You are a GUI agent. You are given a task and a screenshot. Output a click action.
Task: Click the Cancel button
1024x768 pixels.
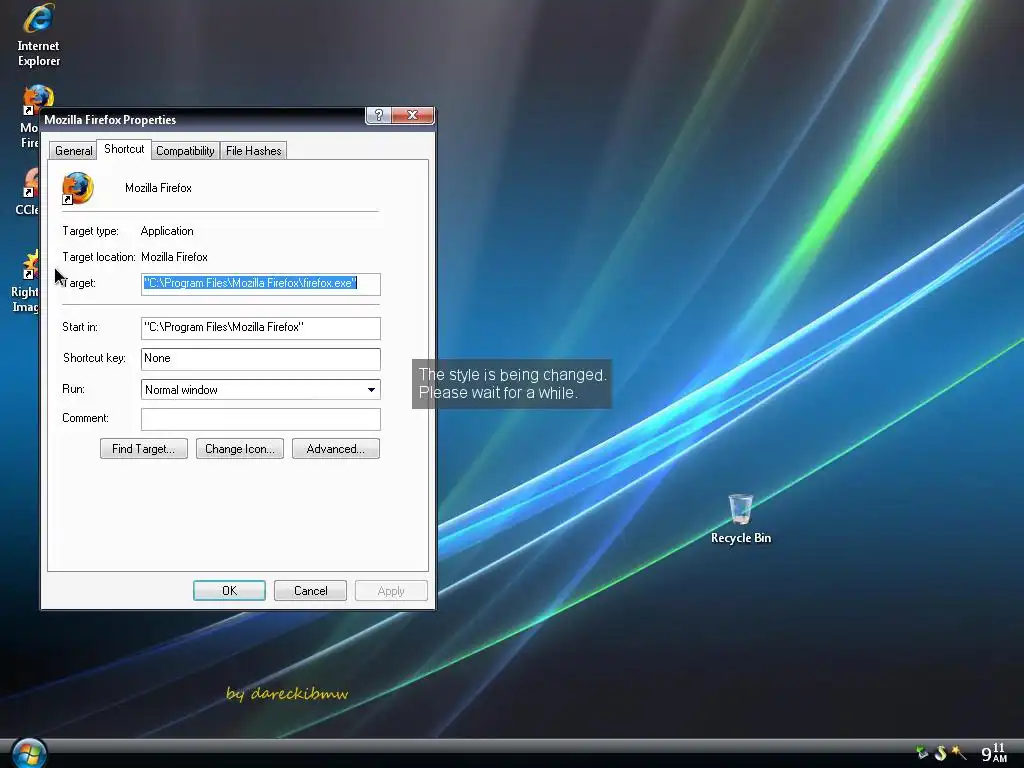coord(310,590)
